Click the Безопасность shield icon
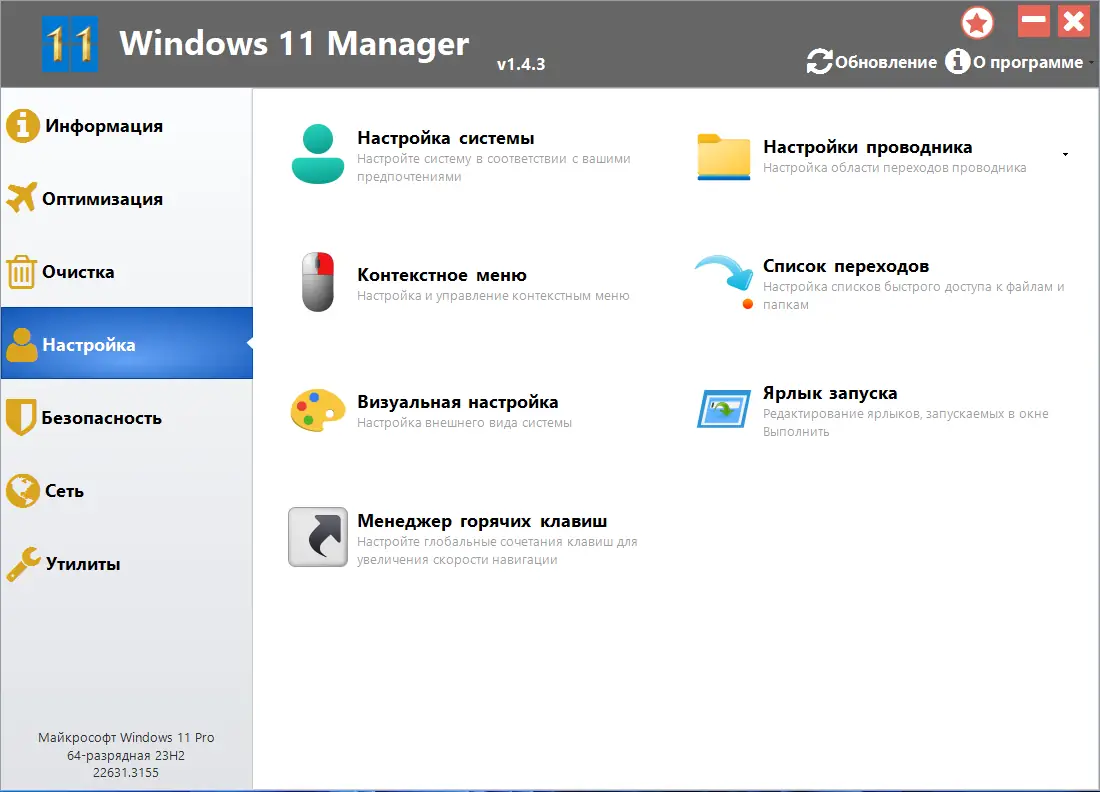 pyautogui.click(x=21, y=418)
